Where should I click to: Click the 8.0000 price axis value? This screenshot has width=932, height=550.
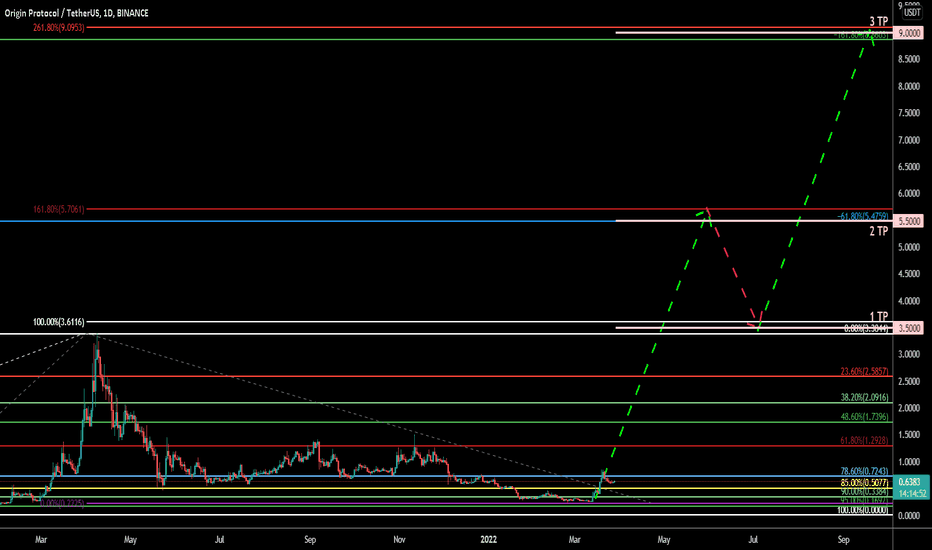point(909,87)
